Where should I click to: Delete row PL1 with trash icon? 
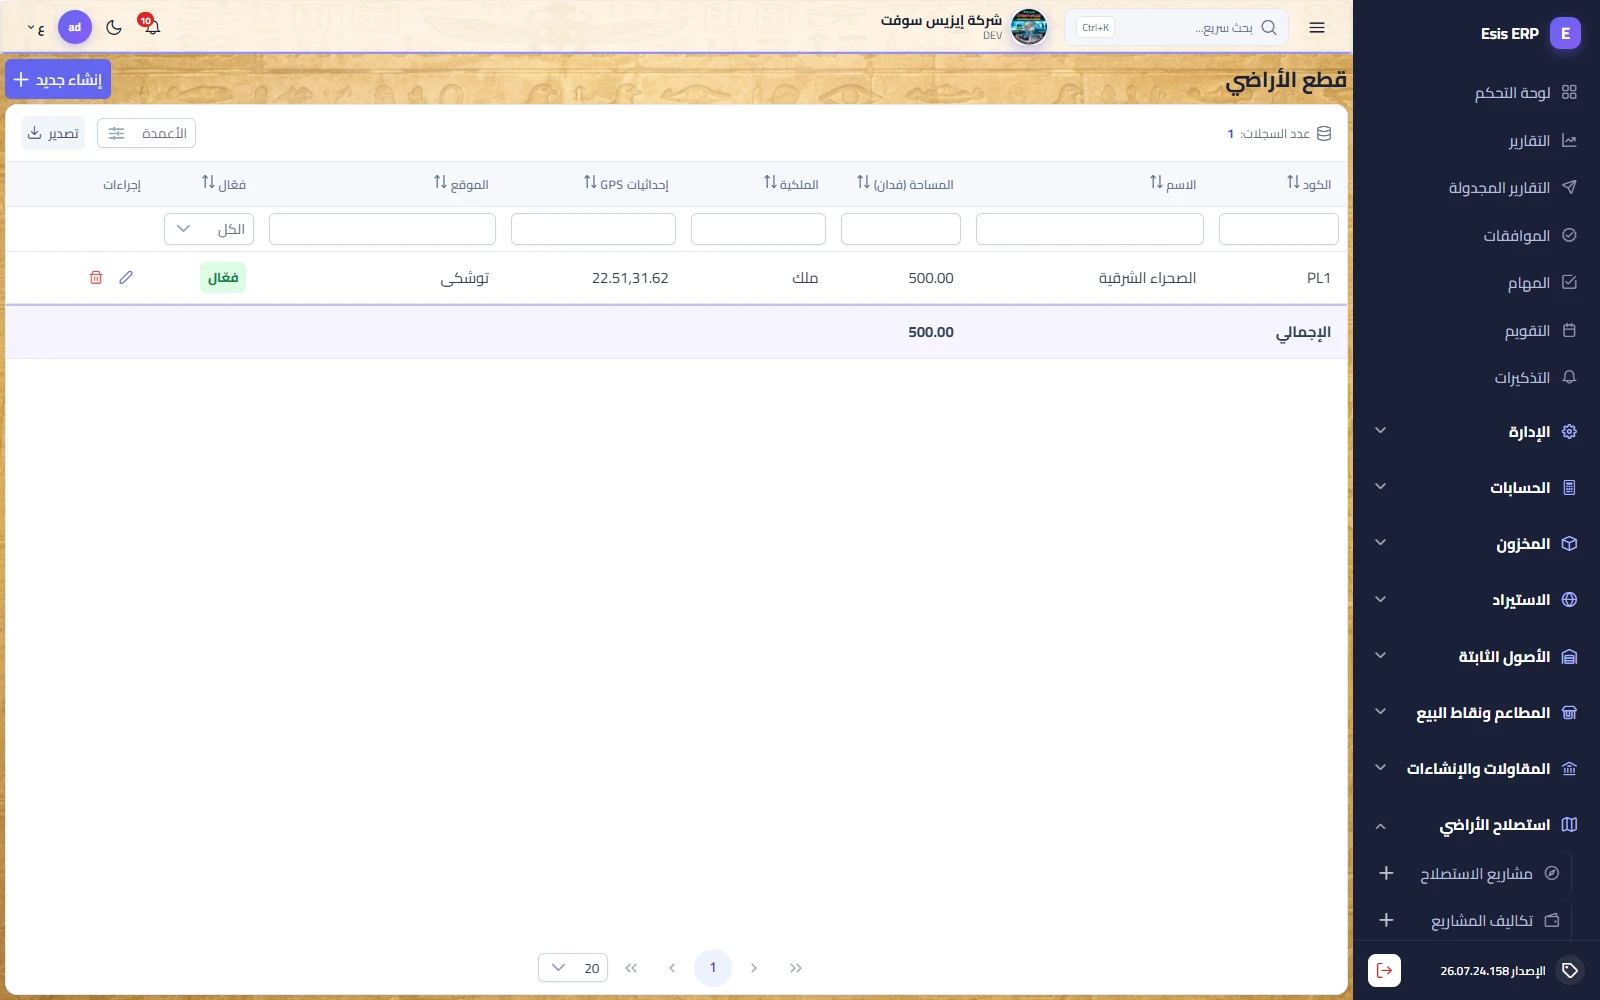pos(96,278)
